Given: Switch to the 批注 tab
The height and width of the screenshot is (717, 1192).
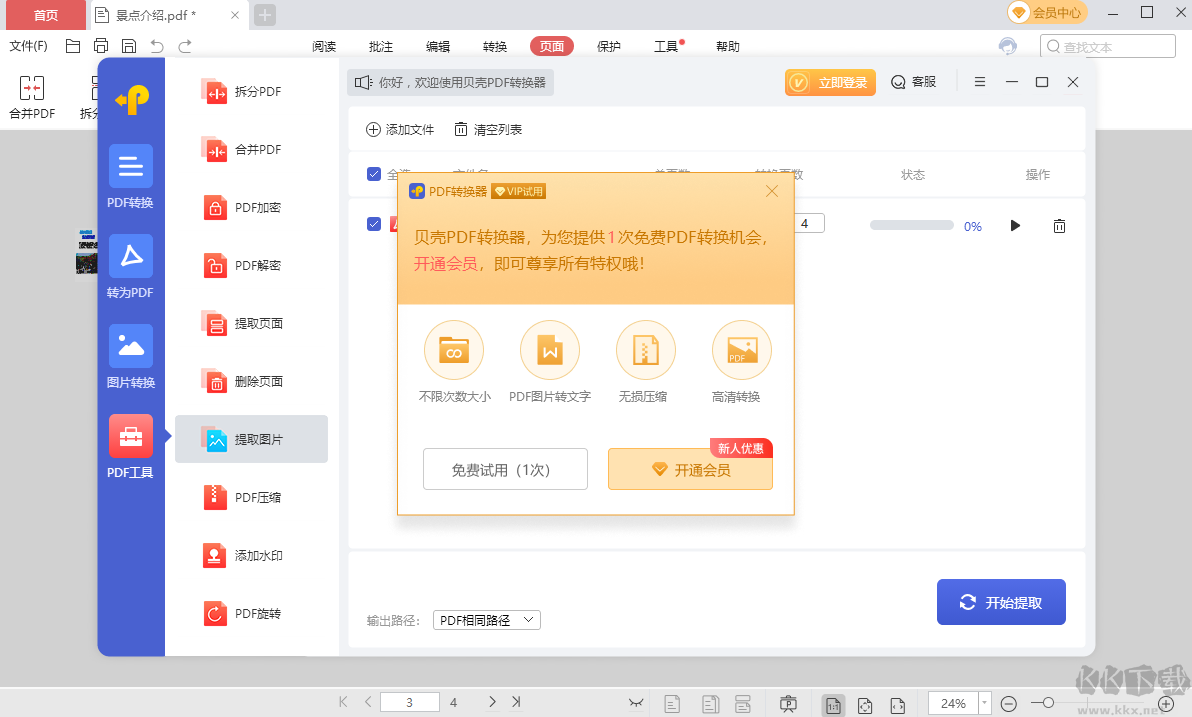Looking at the screenshot, I should pos(381,46).
